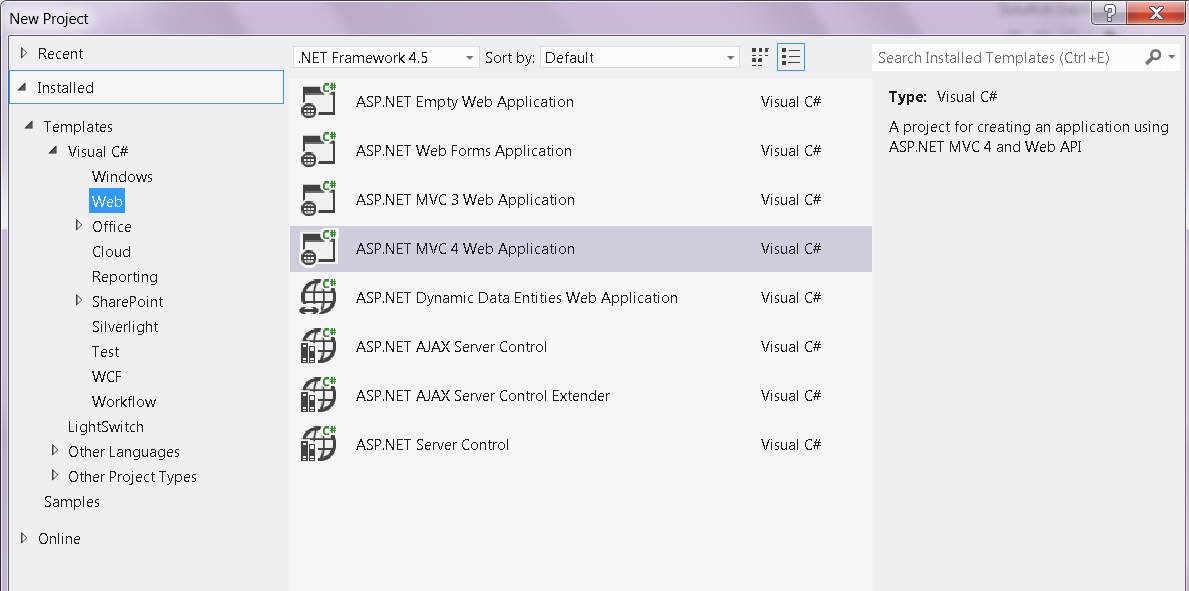Image resolution: width=1189 pixels, height=591 pixels.
Task: Click Visual C# label in Server Control row
Action: tap(791, 445)
